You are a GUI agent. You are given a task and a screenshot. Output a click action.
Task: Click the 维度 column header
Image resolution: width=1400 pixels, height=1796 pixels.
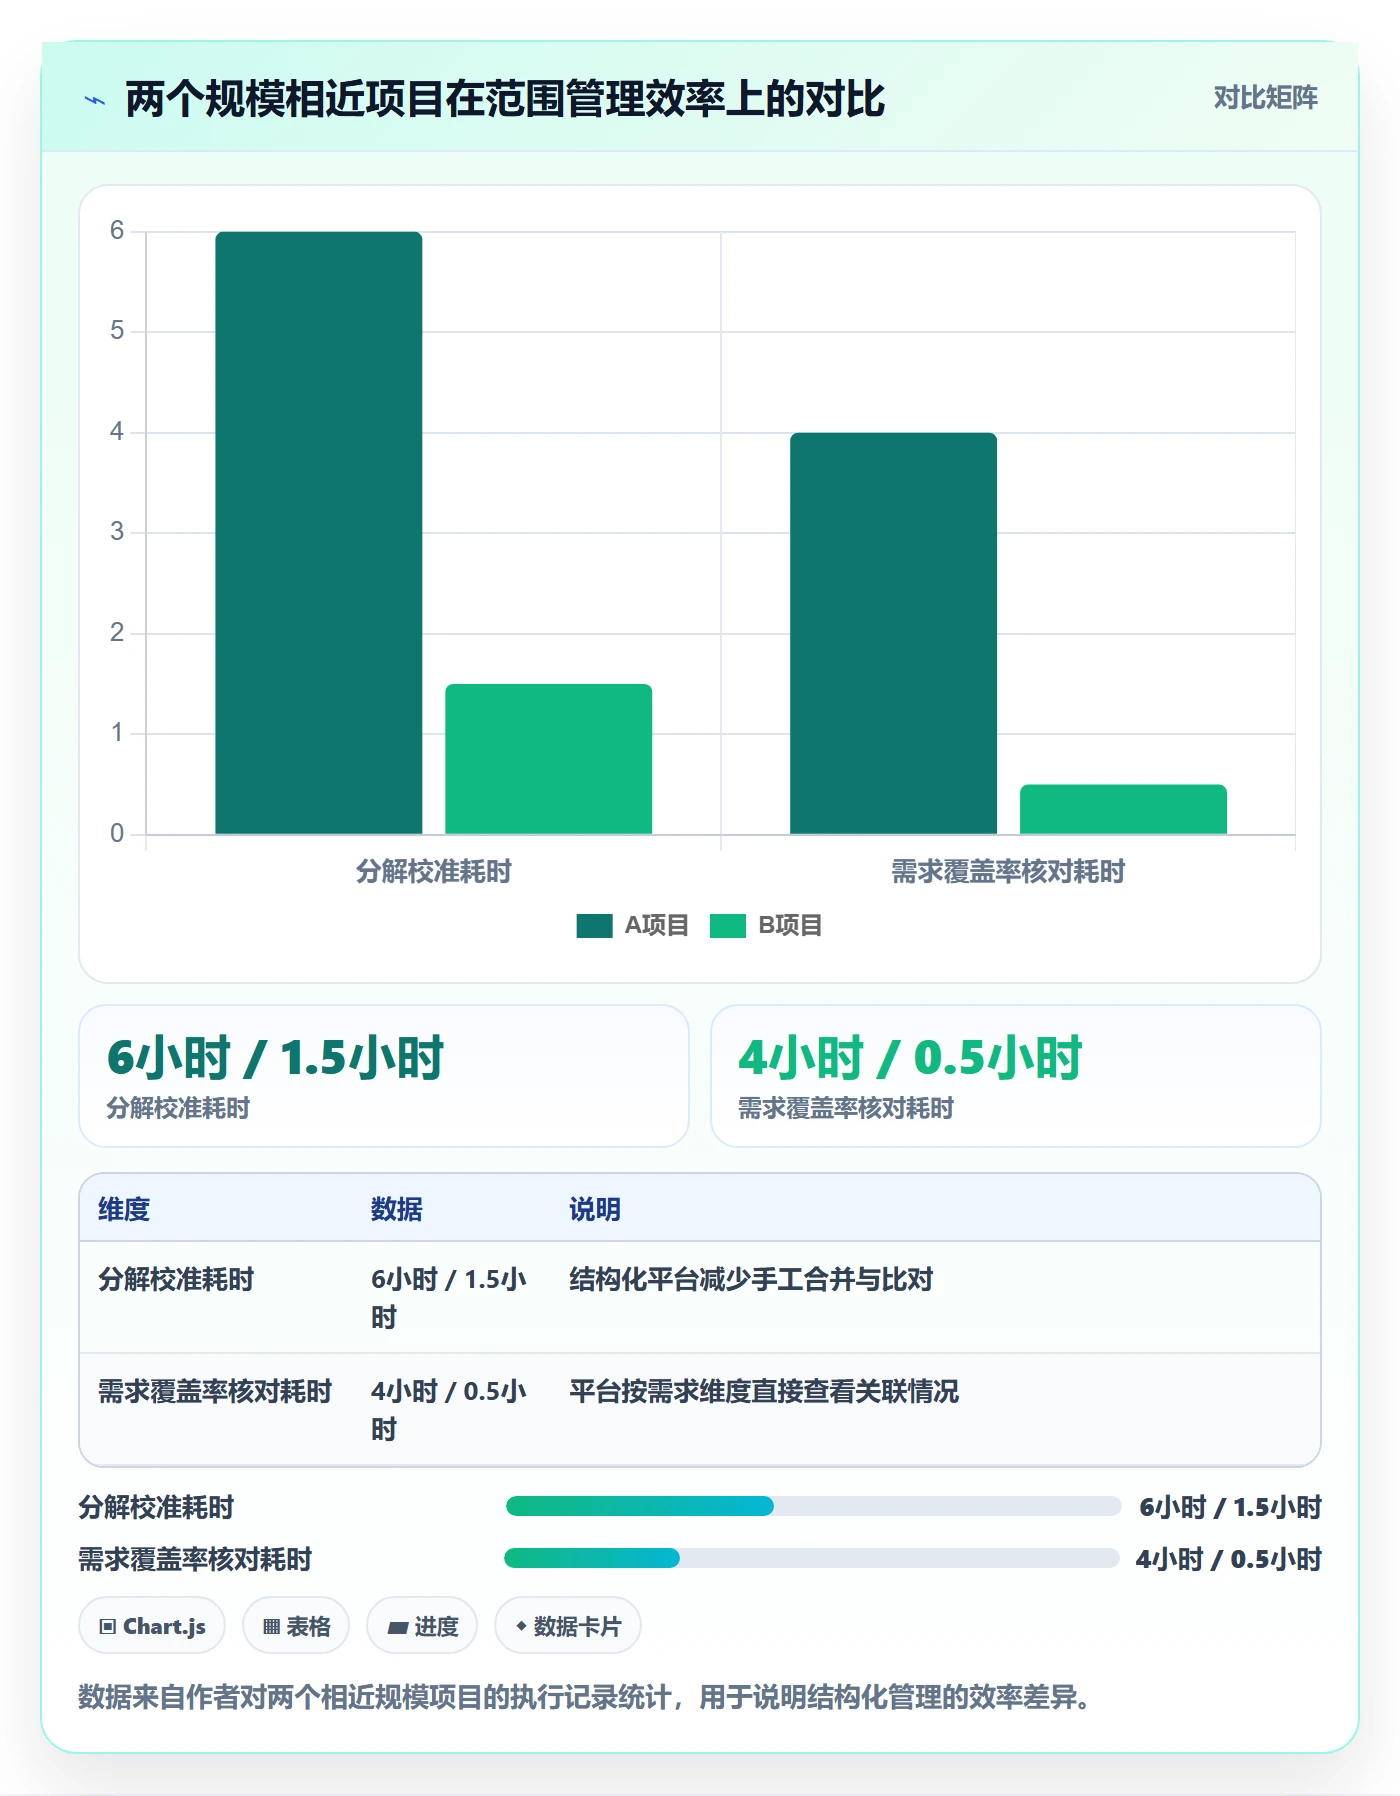tap(124, 1210)
